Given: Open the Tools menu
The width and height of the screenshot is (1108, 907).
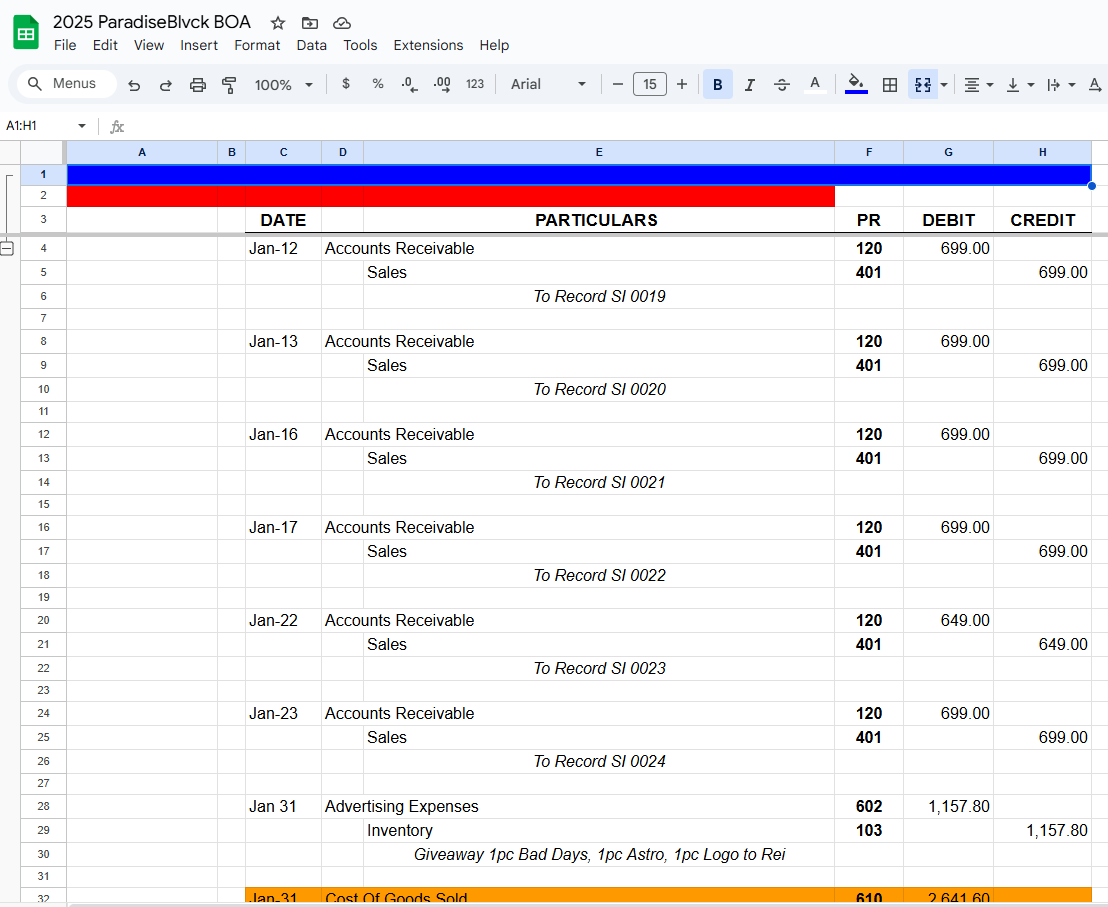Looking at the screenshot, I should click(x=360, y=45).
